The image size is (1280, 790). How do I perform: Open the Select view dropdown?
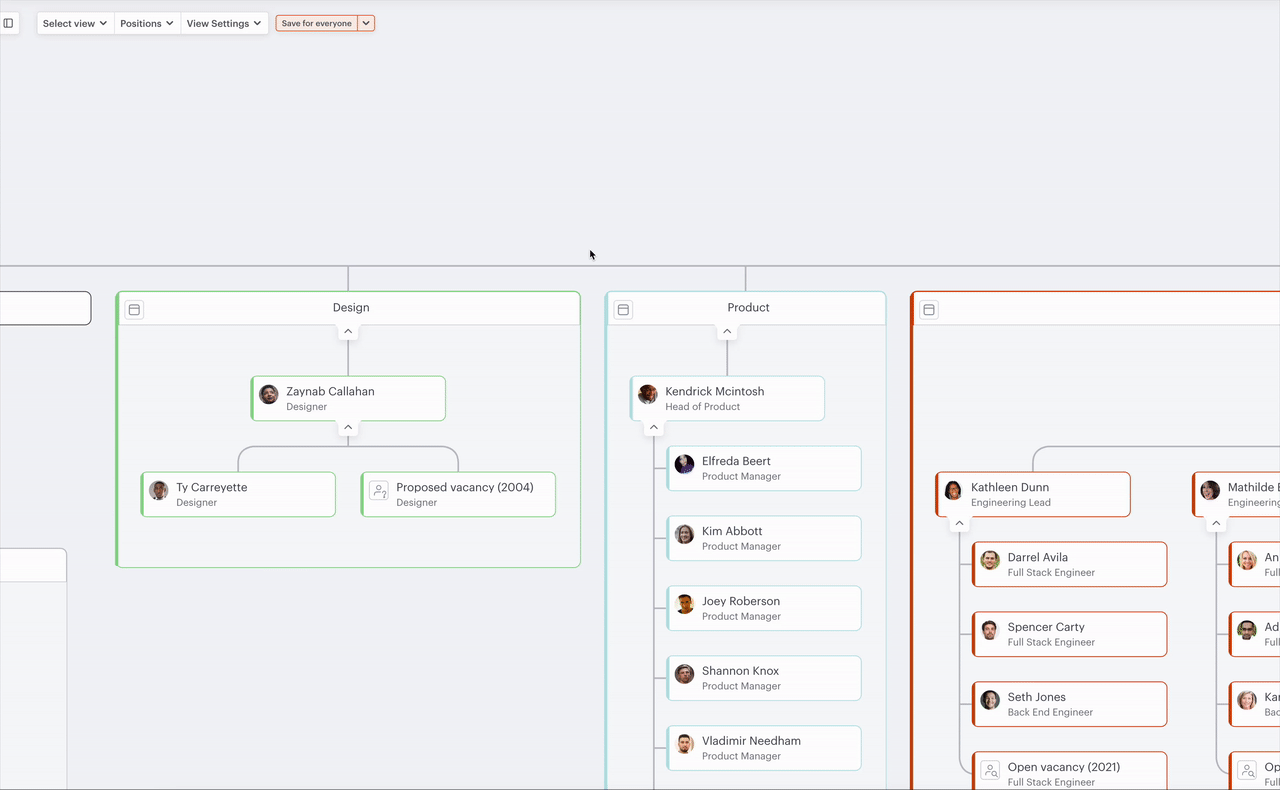74,23
